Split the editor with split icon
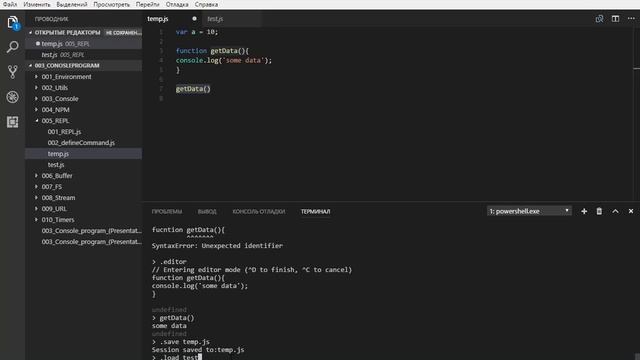This screenshot has width=640, height=360. (x=615, y=19)
